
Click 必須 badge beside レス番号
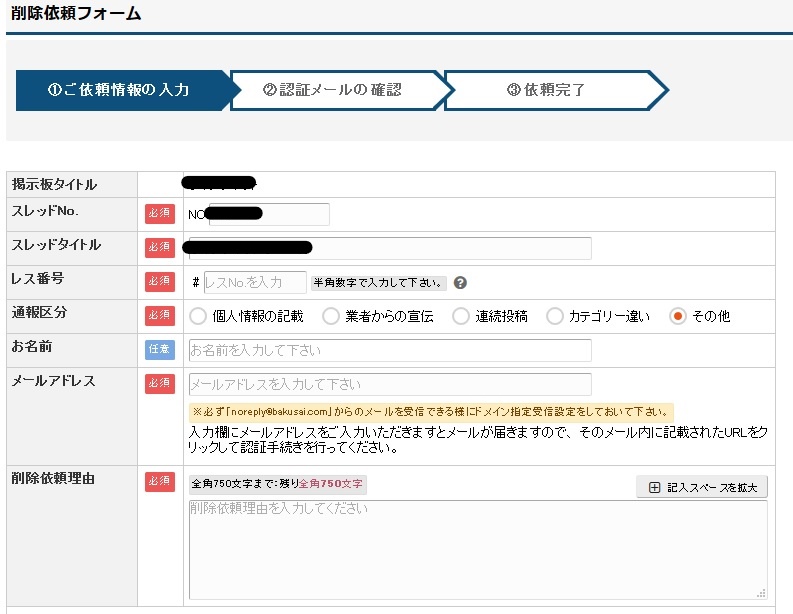point(160,281)
